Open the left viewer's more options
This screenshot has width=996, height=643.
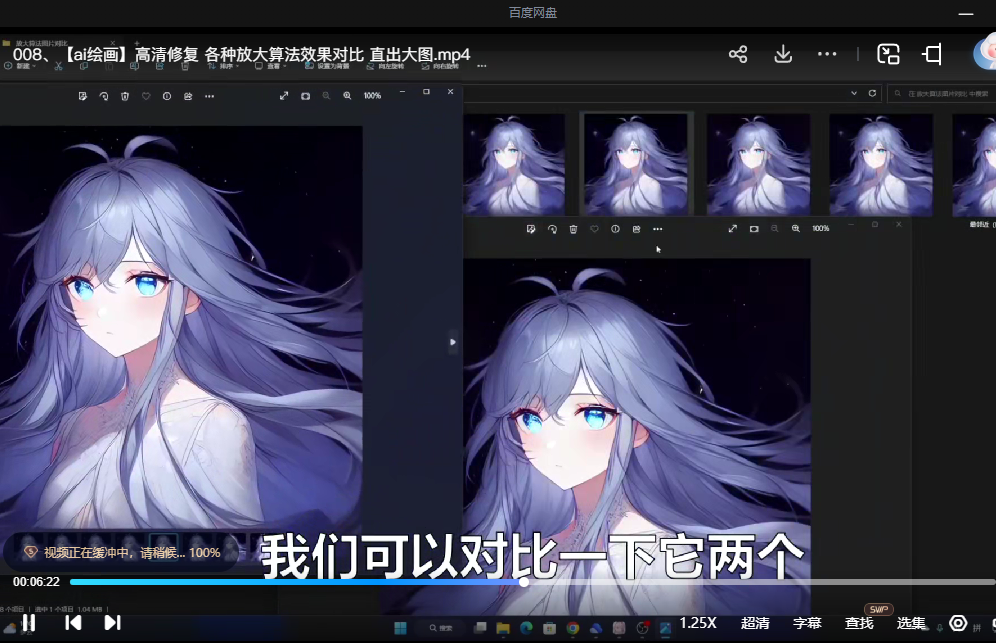tap(210, 96)
